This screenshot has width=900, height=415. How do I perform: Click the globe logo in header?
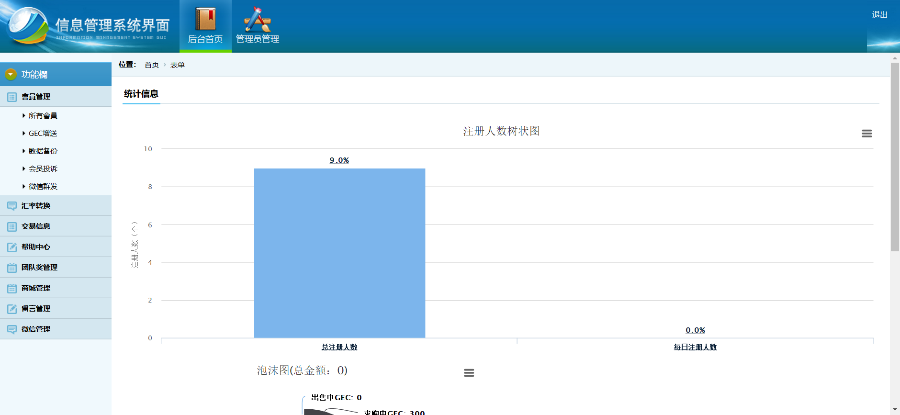(29, 26)
